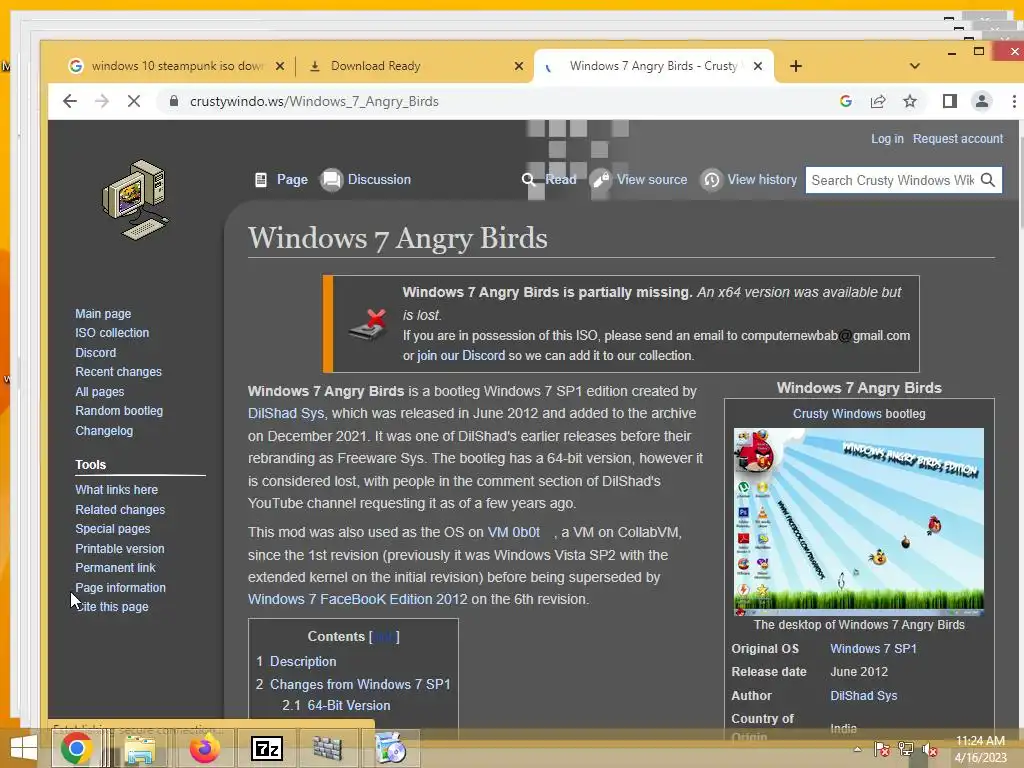Click the Crusty Windows wiki logo
1024x768 pixels.
pos(136,199)
